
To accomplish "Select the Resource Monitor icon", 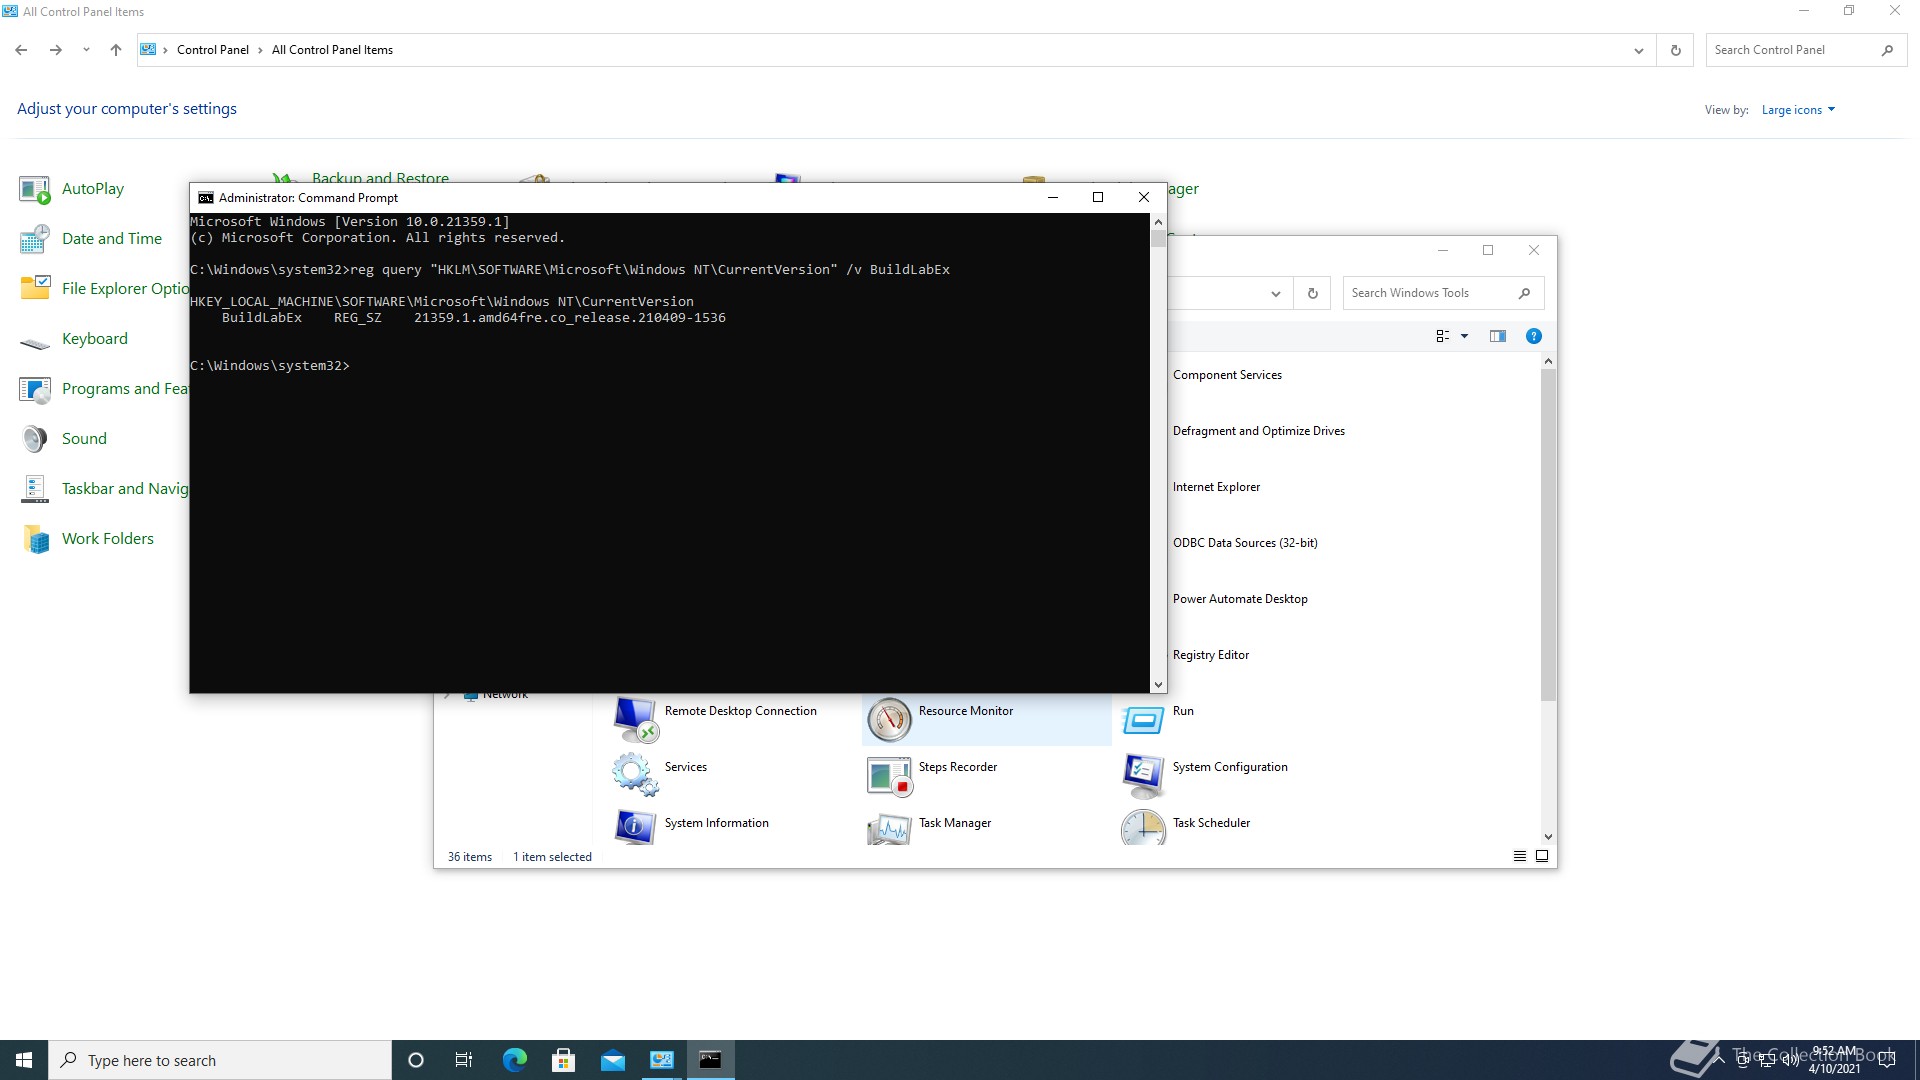I will tap(889, 719).
